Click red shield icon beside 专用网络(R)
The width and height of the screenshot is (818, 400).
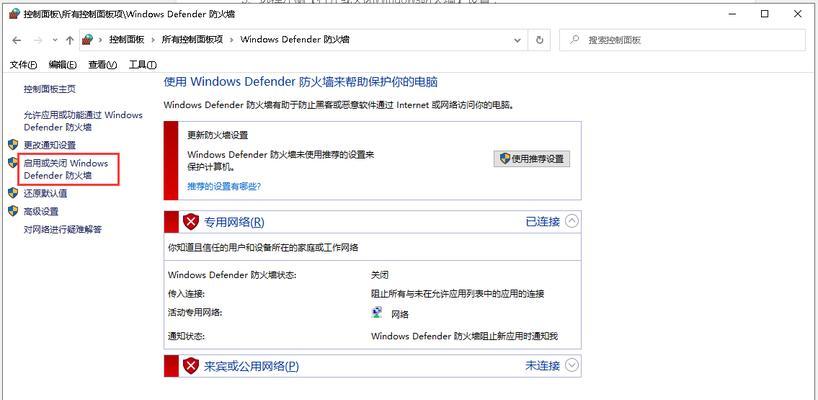tap(191, 222)
